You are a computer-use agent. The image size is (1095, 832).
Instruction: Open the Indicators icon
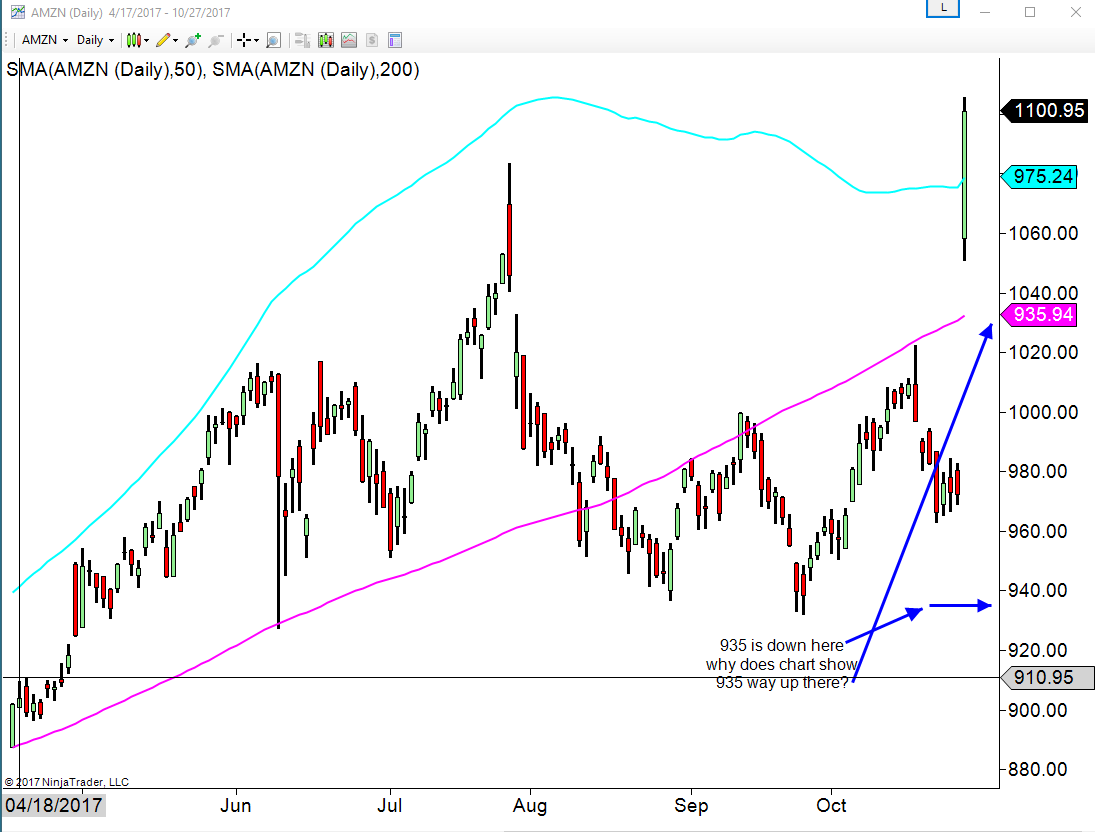point(348,40)
